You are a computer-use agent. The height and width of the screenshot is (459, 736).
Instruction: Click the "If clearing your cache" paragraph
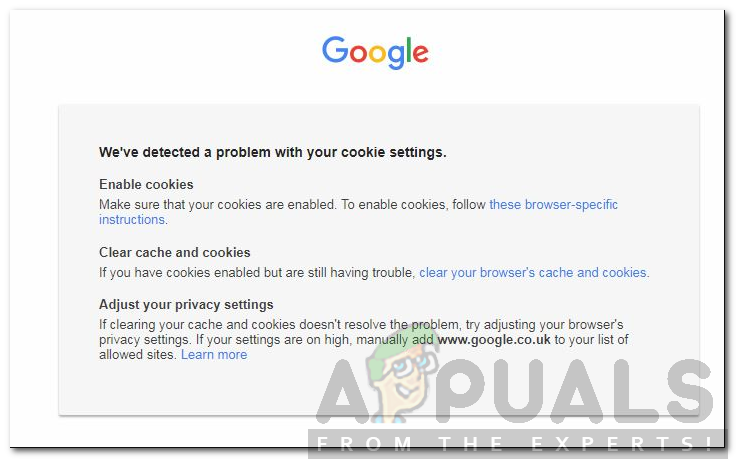click(x=300, y=325)
